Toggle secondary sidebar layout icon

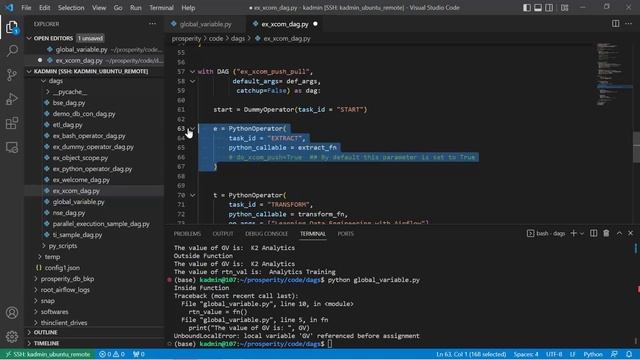(549, 7)
